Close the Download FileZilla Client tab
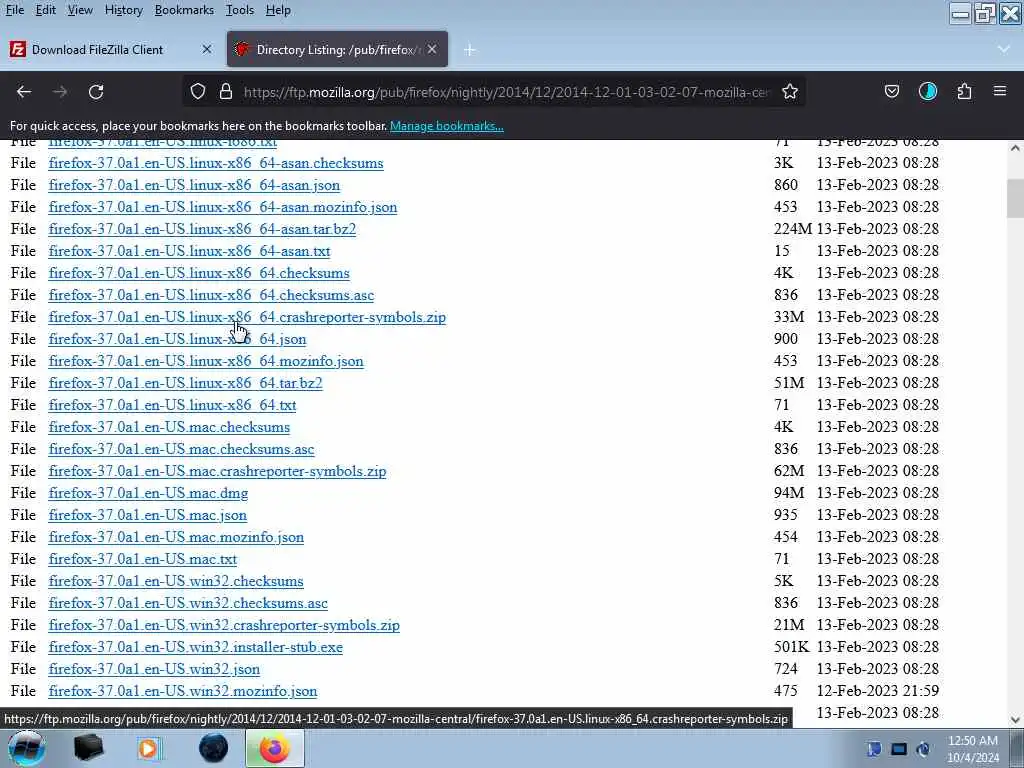The image size is (1024, 768). (206, 50)
